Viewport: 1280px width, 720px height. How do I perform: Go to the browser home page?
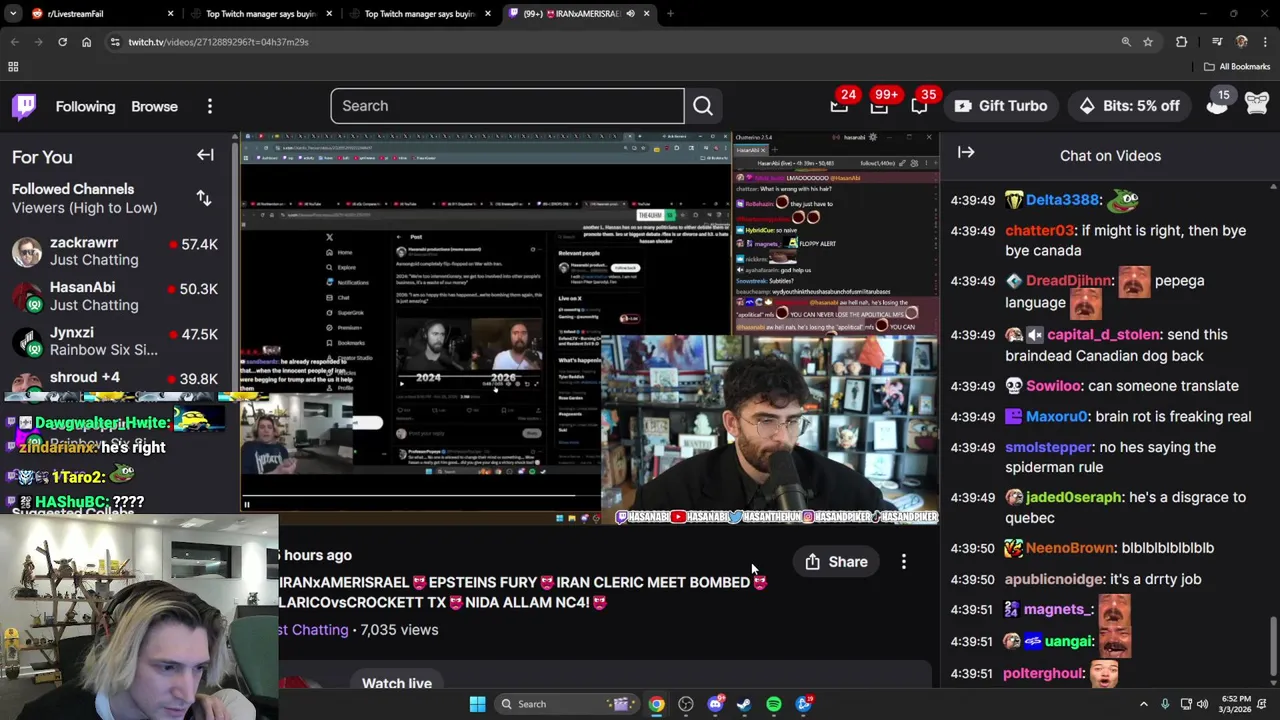pyautogui.click(x=86, y=42)
